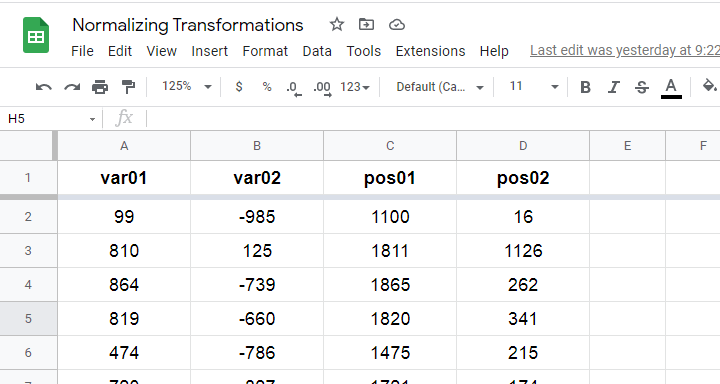Open the font size 11 dropdown

(534, 86)
